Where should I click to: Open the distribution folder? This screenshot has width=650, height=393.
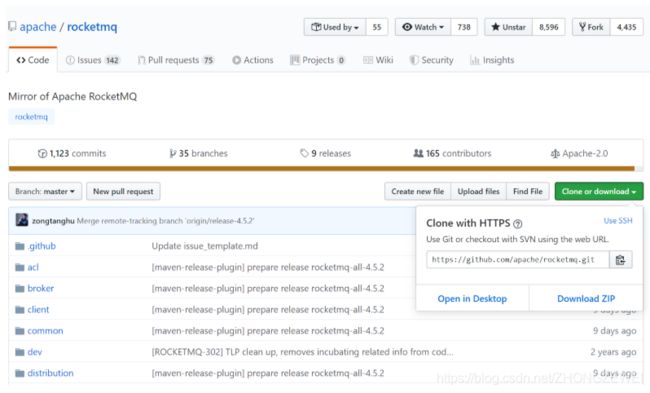(50, 373)
